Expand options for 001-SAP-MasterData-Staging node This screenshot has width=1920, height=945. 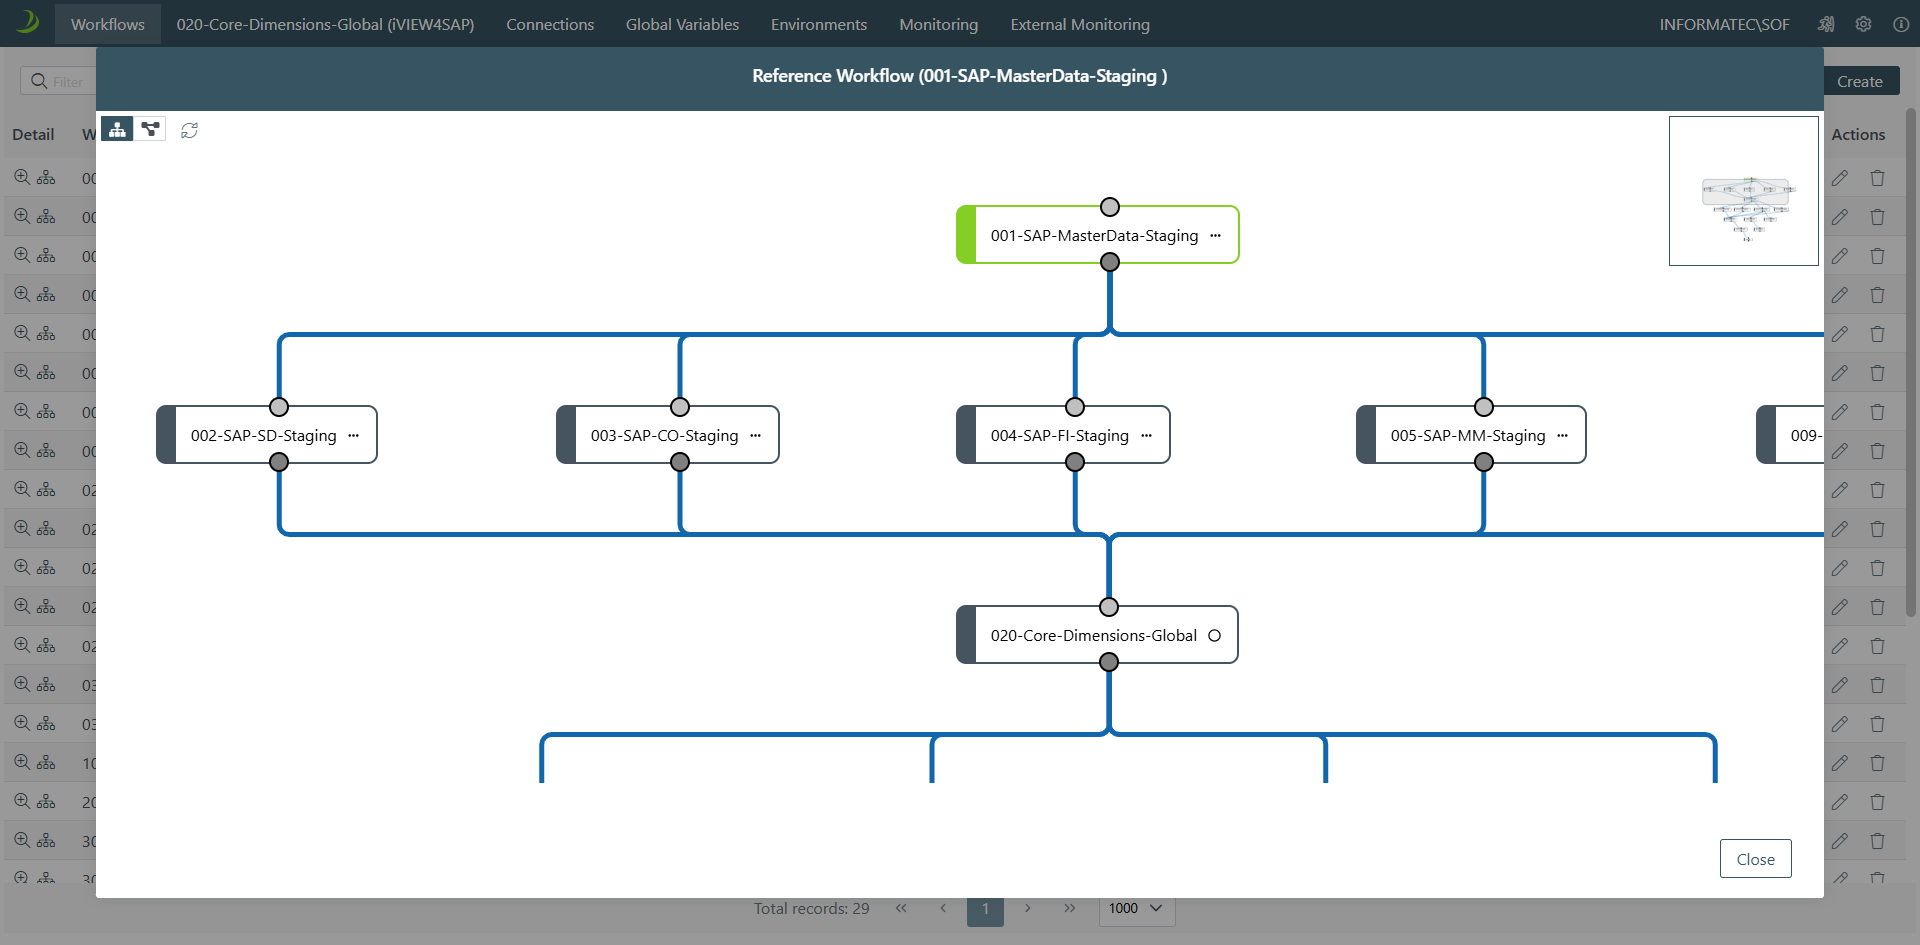pos(1215,236)
